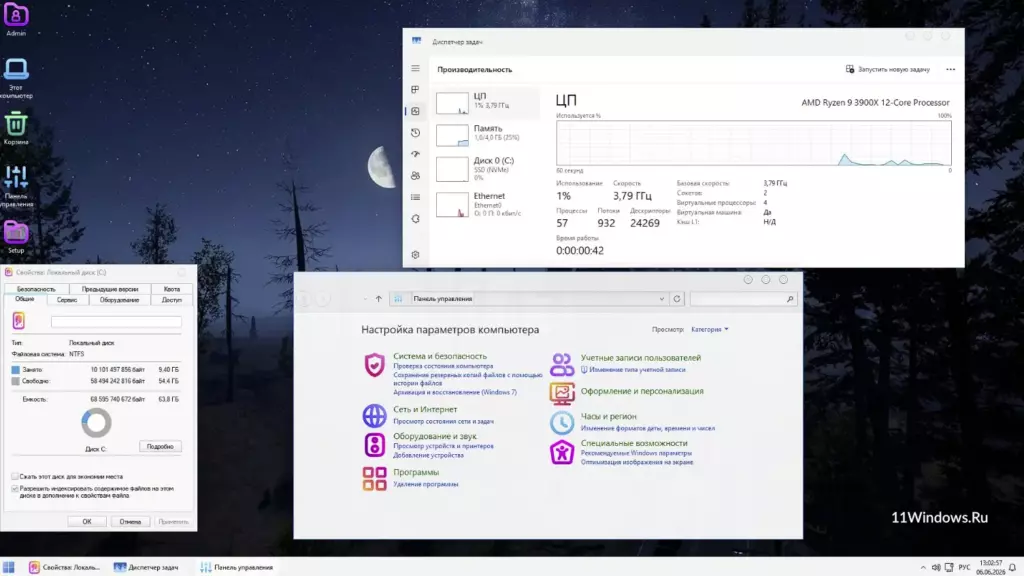Image resolution: width=1024 pixels, height=576 pixels.
Task: Switch to Security tab in disk properties
Action: tap(36, 289)
